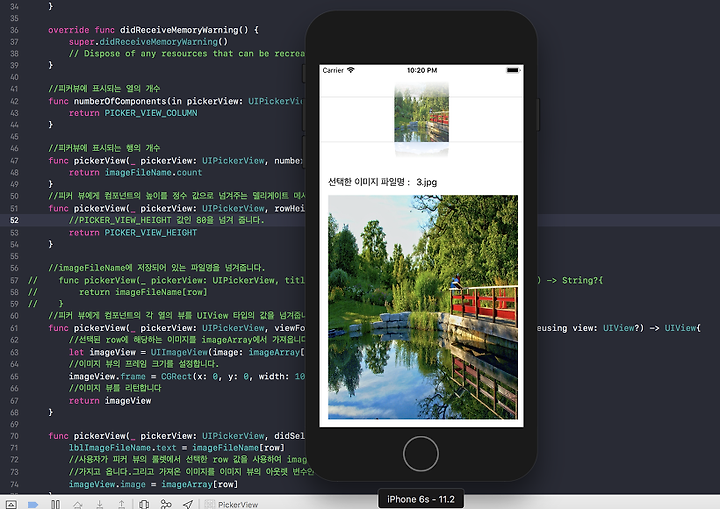Click line number 61 in the gutter
The image size is (720, 509).
pyautogui.click(x=15, y=328)
